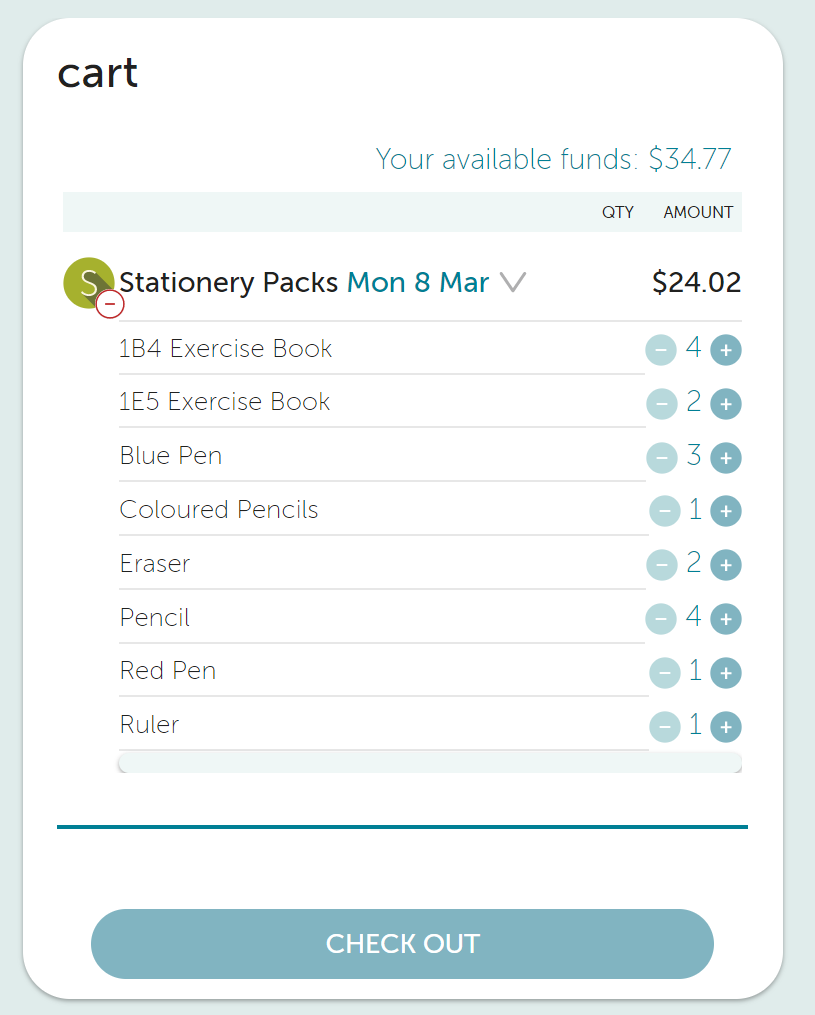This screenshot has width=815, height=1015.
Task: Decrease 1B4 Exercise Book quantity
Action: (661, 350)
